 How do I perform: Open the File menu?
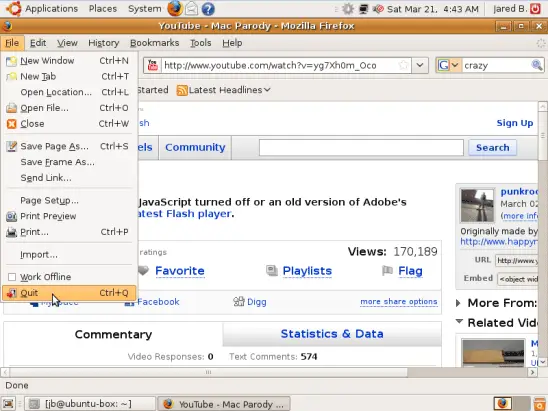(x=12, y=43)
